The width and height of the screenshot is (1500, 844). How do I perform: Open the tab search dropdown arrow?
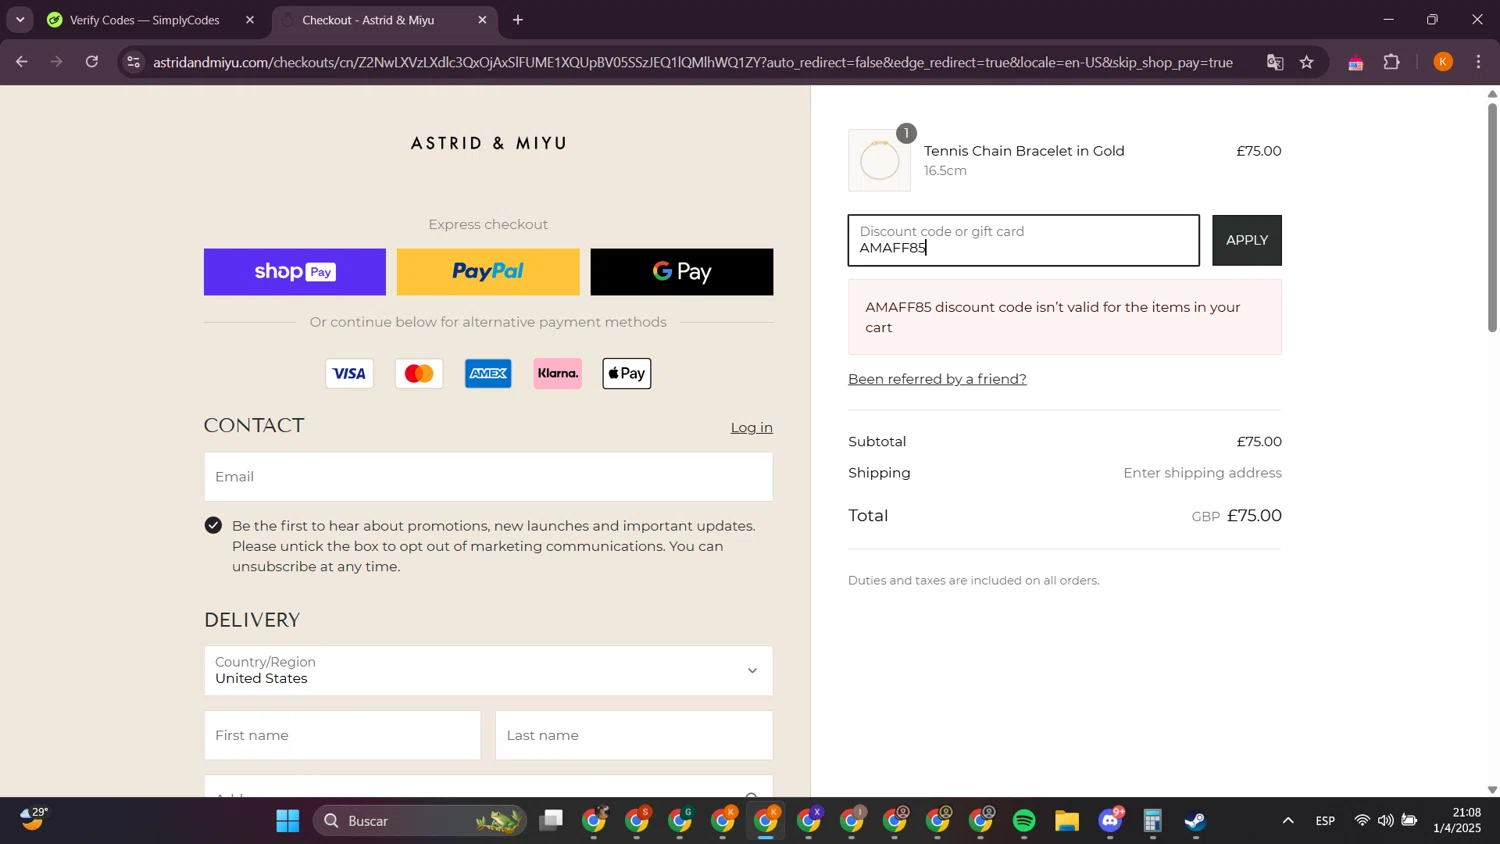[20, 20]
